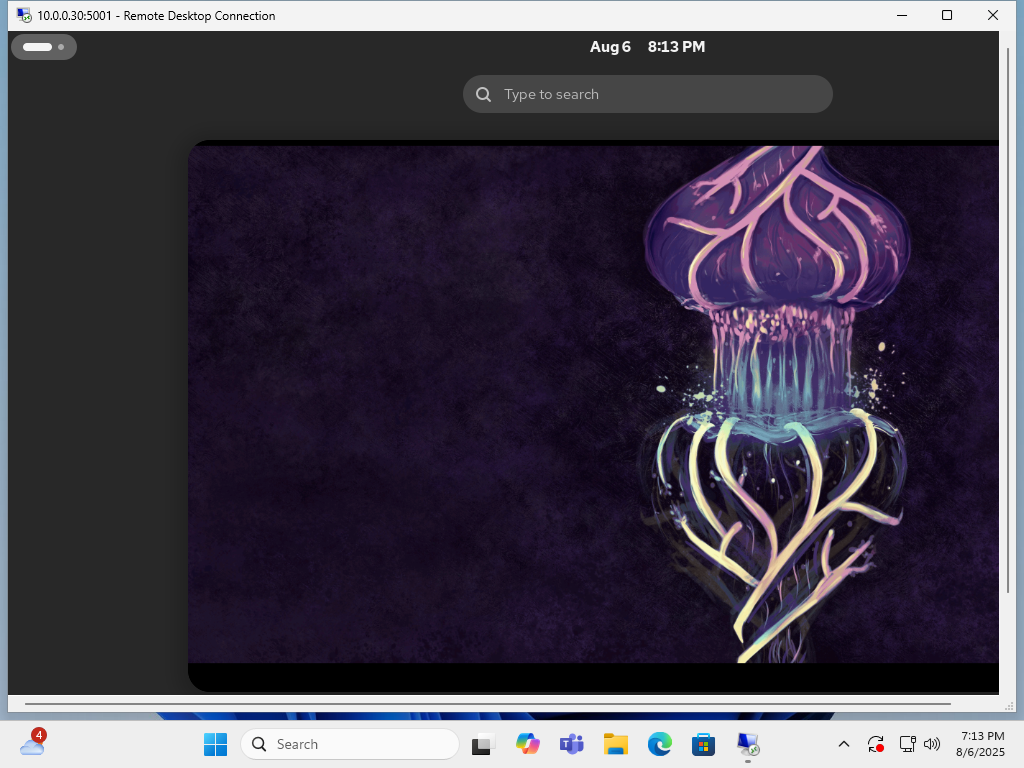Open the Remote Desktop Connection title bar icon menu

click(24, 15)
